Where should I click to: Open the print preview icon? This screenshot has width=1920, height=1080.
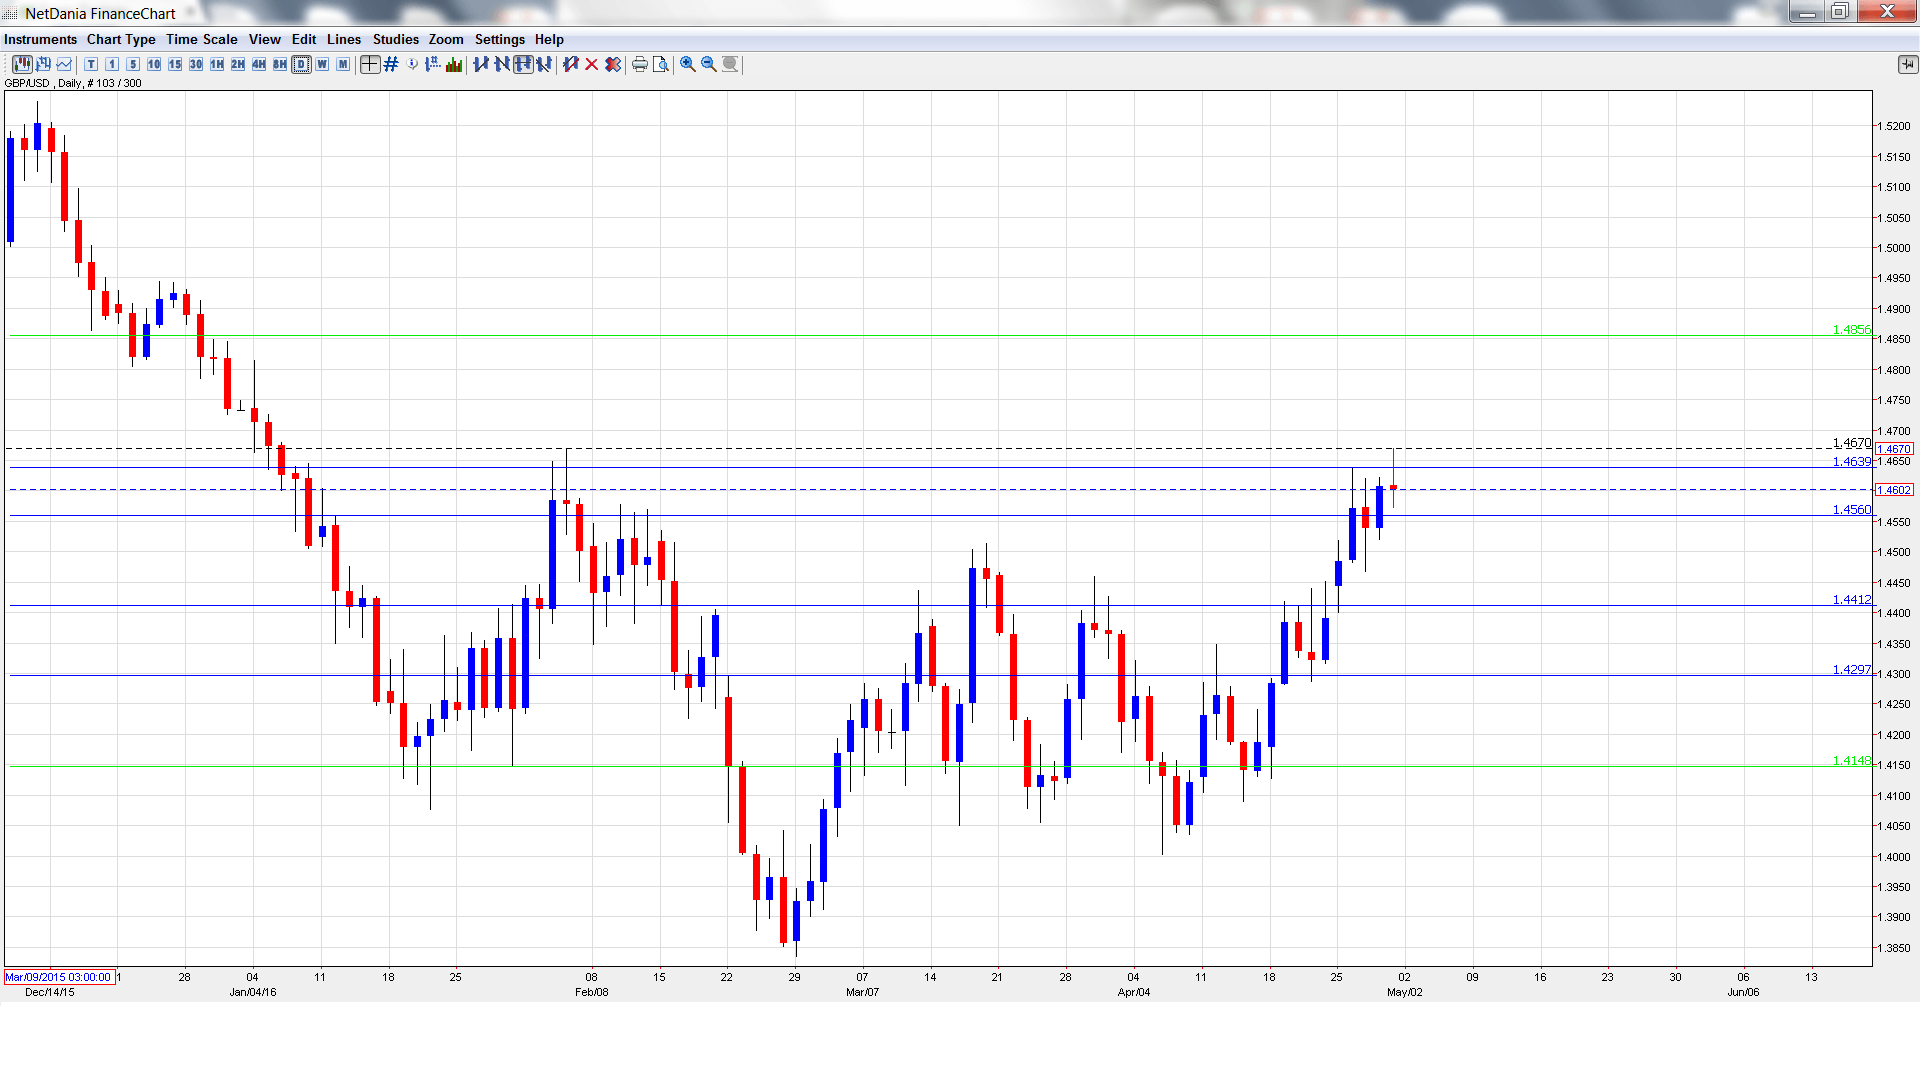(660, 64)
